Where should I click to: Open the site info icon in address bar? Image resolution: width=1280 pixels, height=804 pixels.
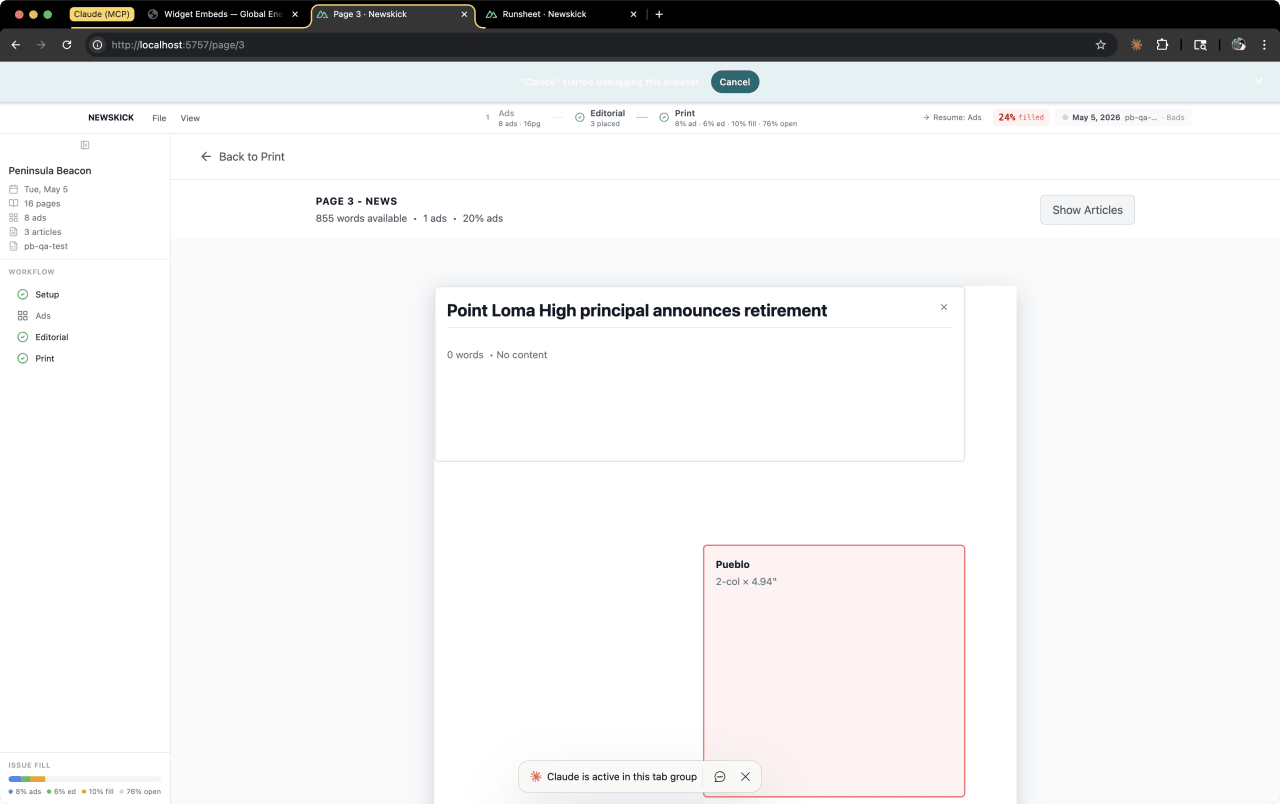click(x=97, y=45)
